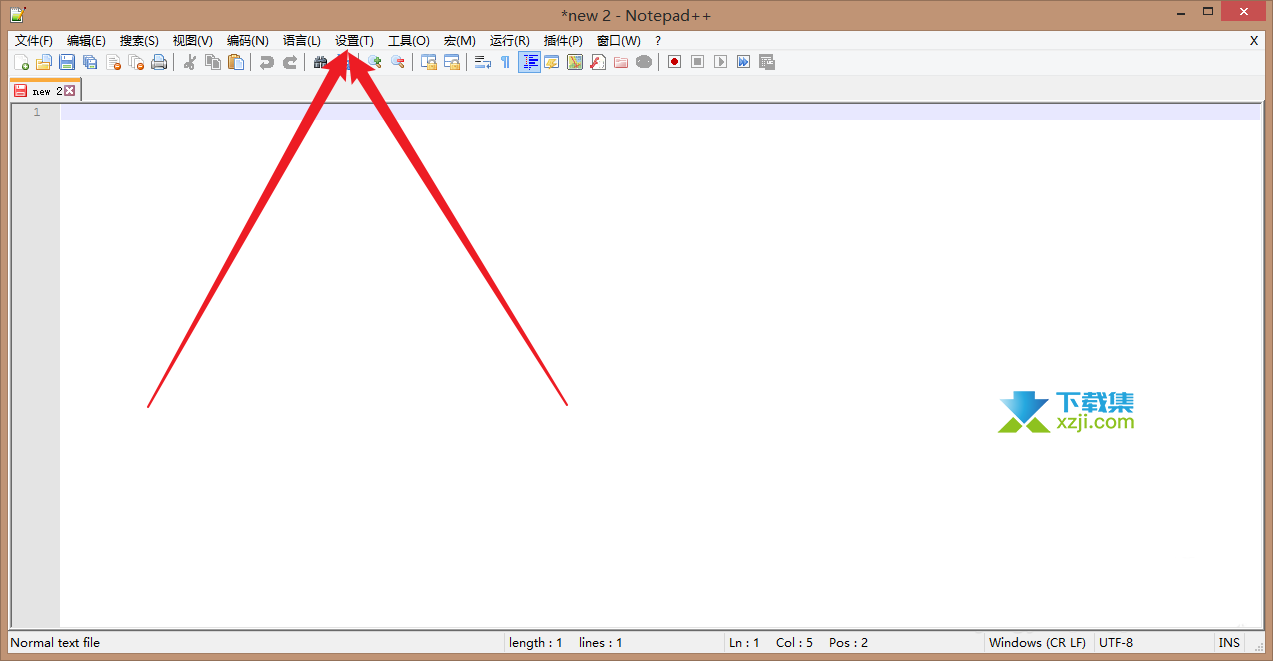Click the Save All toolbar icon
Viewport: 1273px width, 661px height.
click(90, 62)
